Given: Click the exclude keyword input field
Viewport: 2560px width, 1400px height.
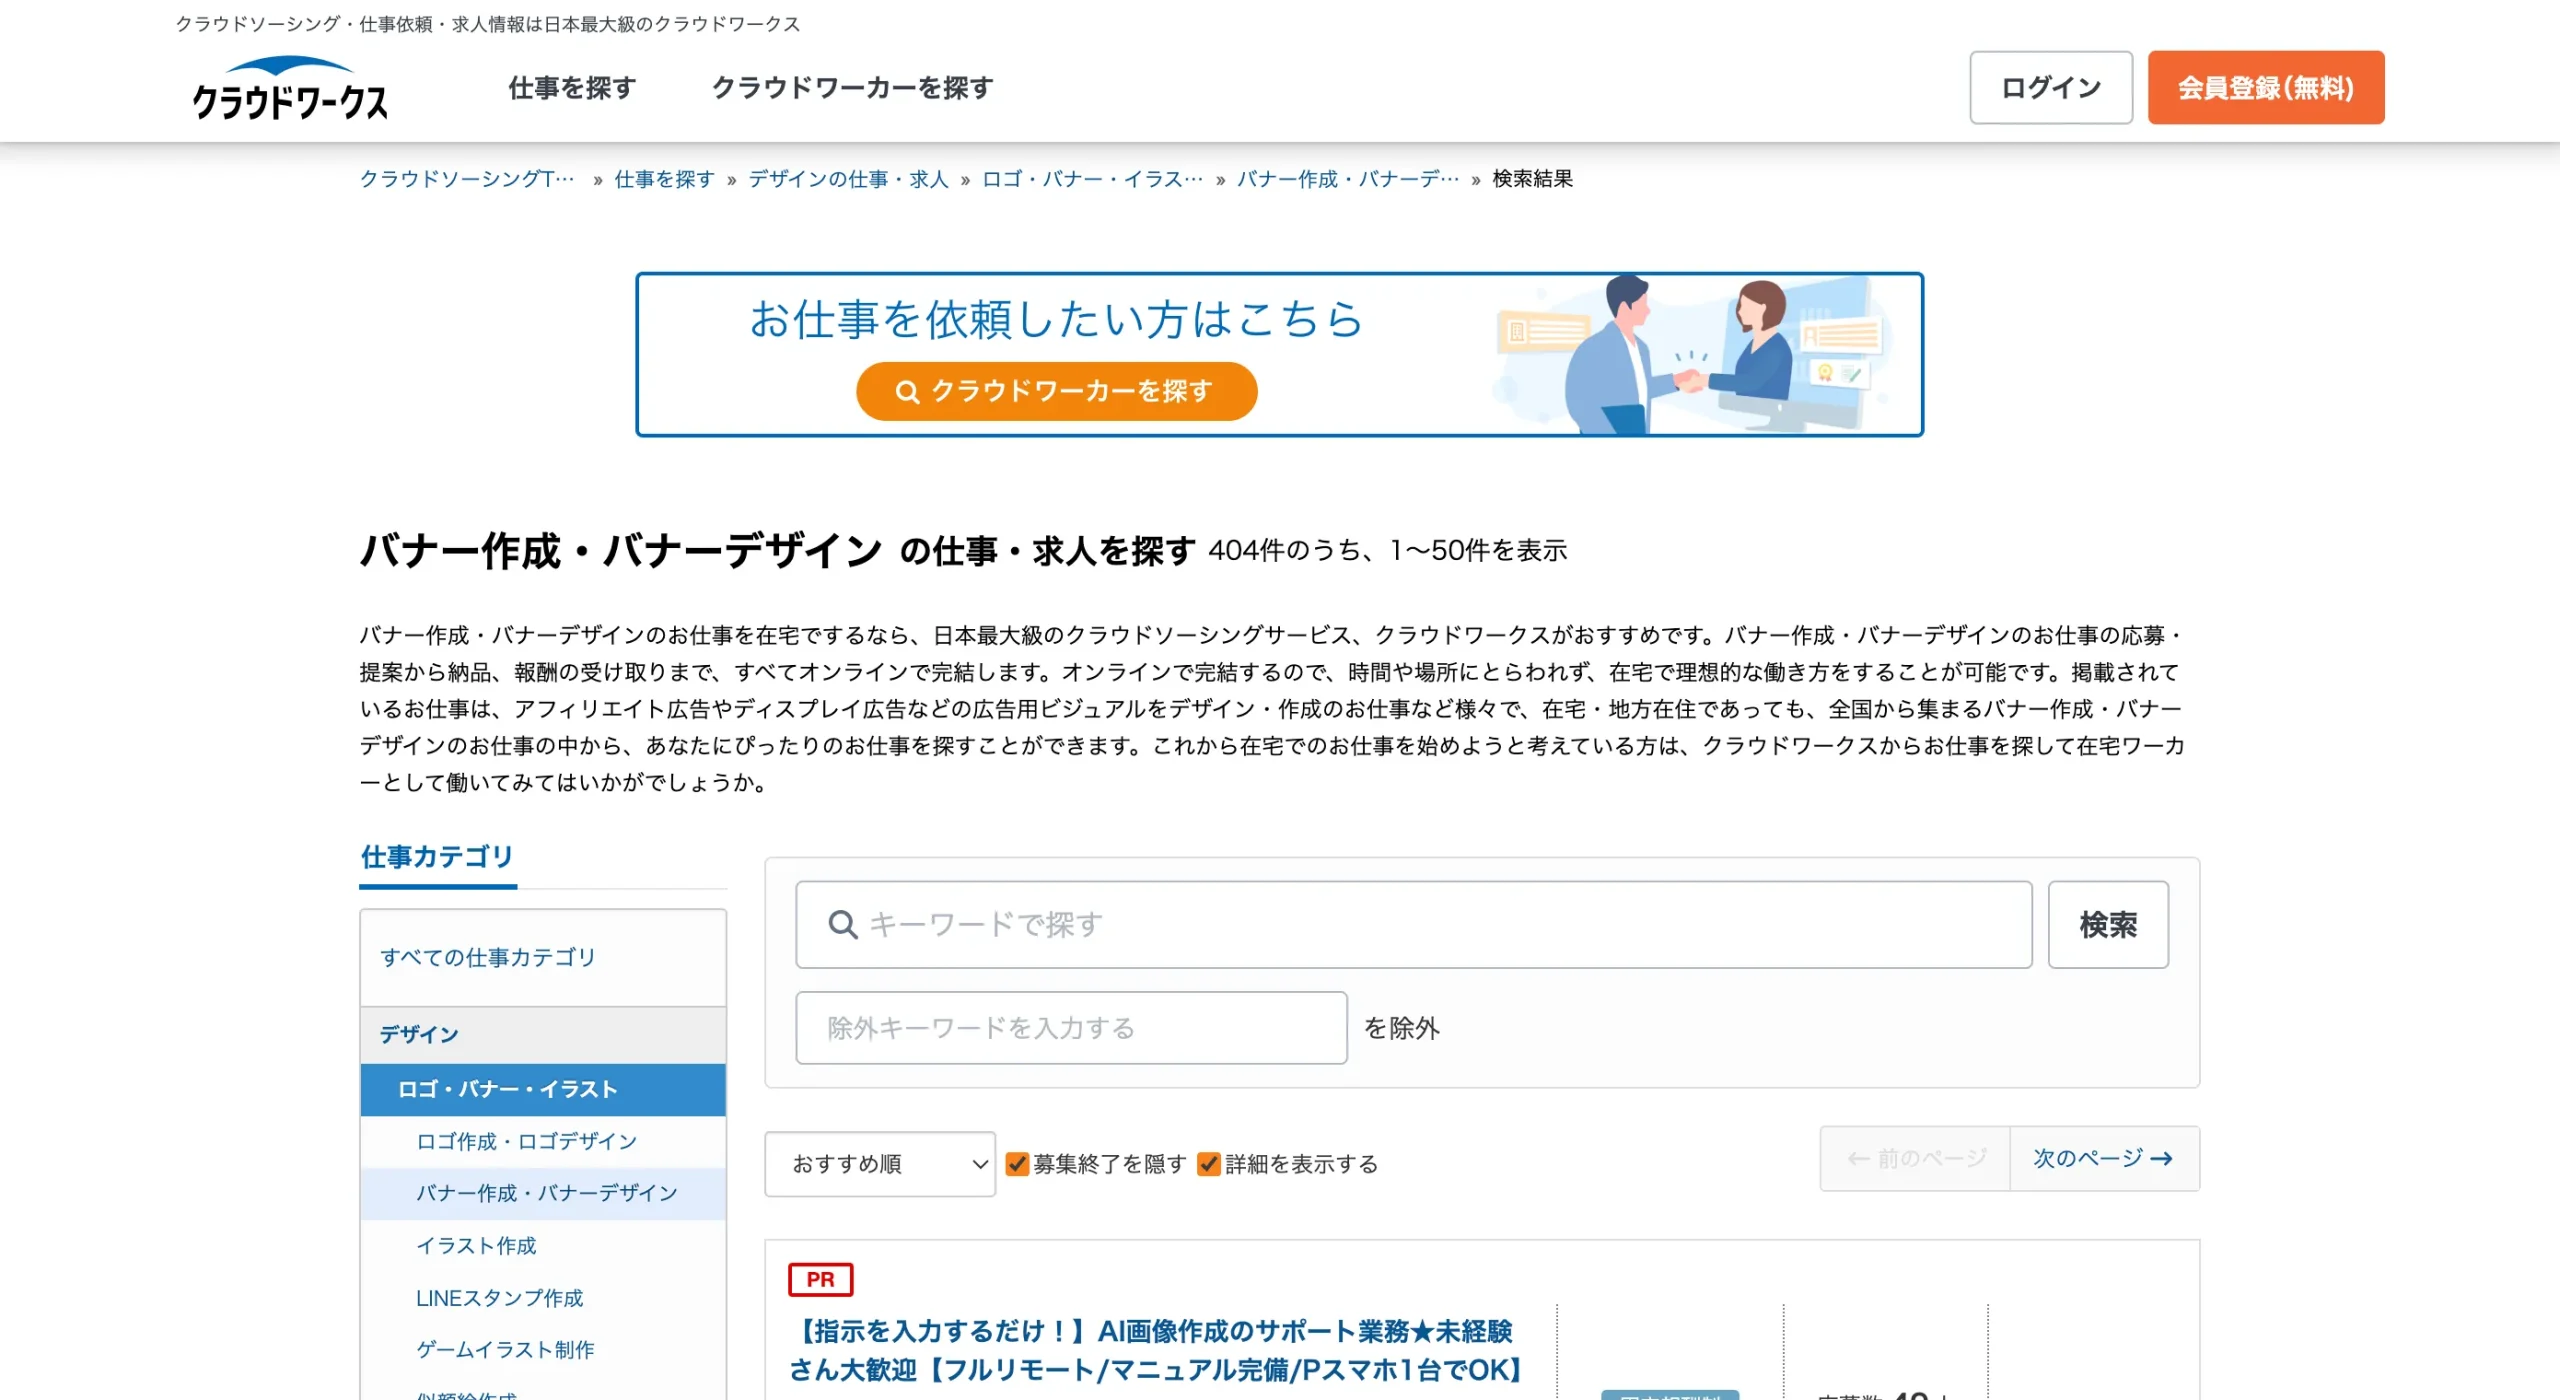Looking at the screenshot, I should 1070,1027.
